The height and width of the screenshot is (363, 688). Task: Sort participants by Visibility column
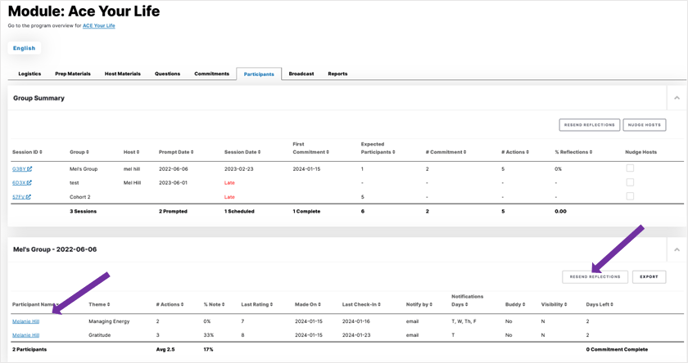[566, 305]
